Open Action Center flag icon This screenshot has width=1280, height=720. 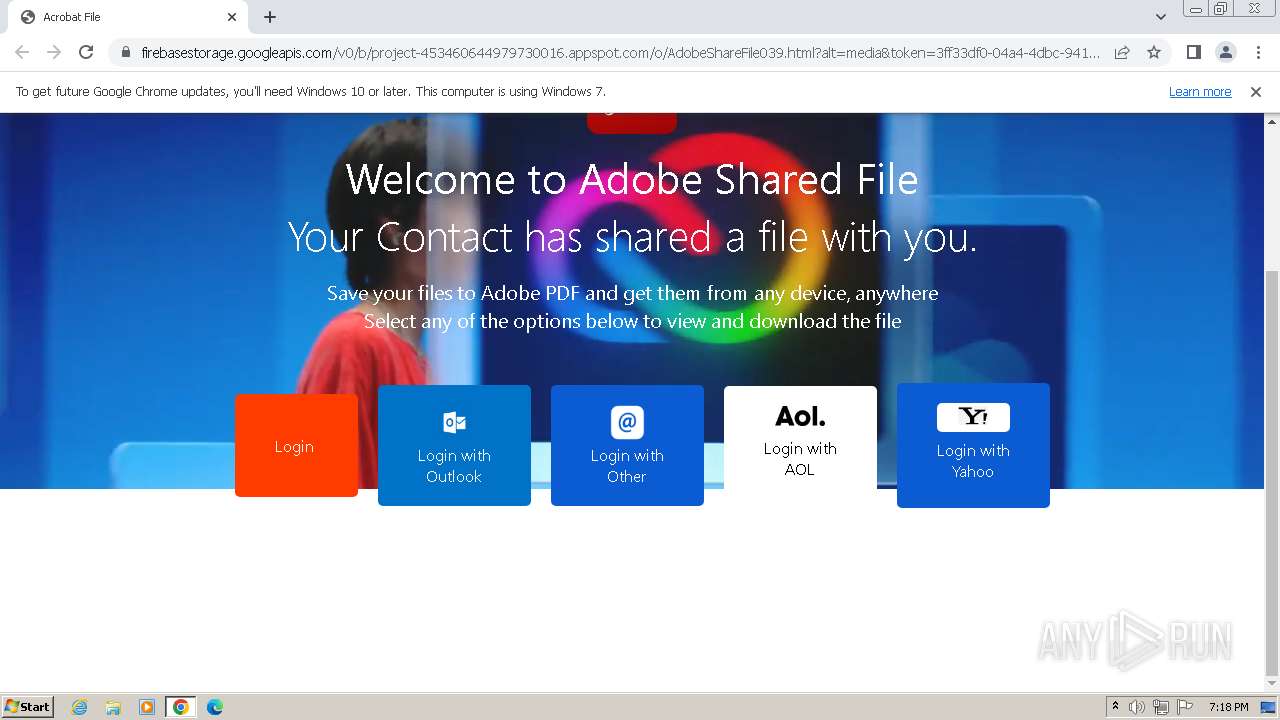tap(1185, 707)
